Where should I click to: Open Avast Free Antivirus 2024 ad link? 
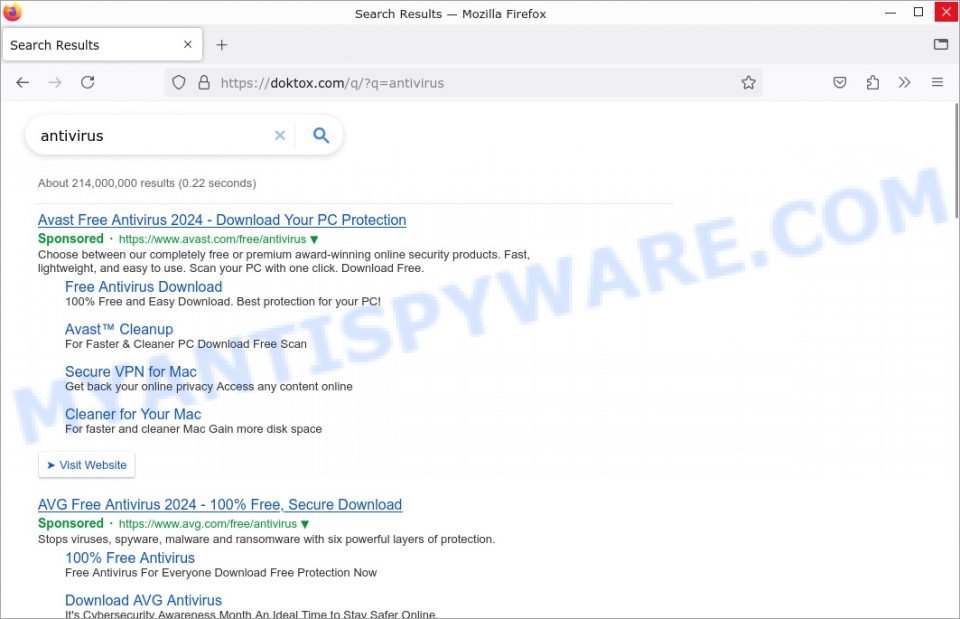[x=222, y=220]
